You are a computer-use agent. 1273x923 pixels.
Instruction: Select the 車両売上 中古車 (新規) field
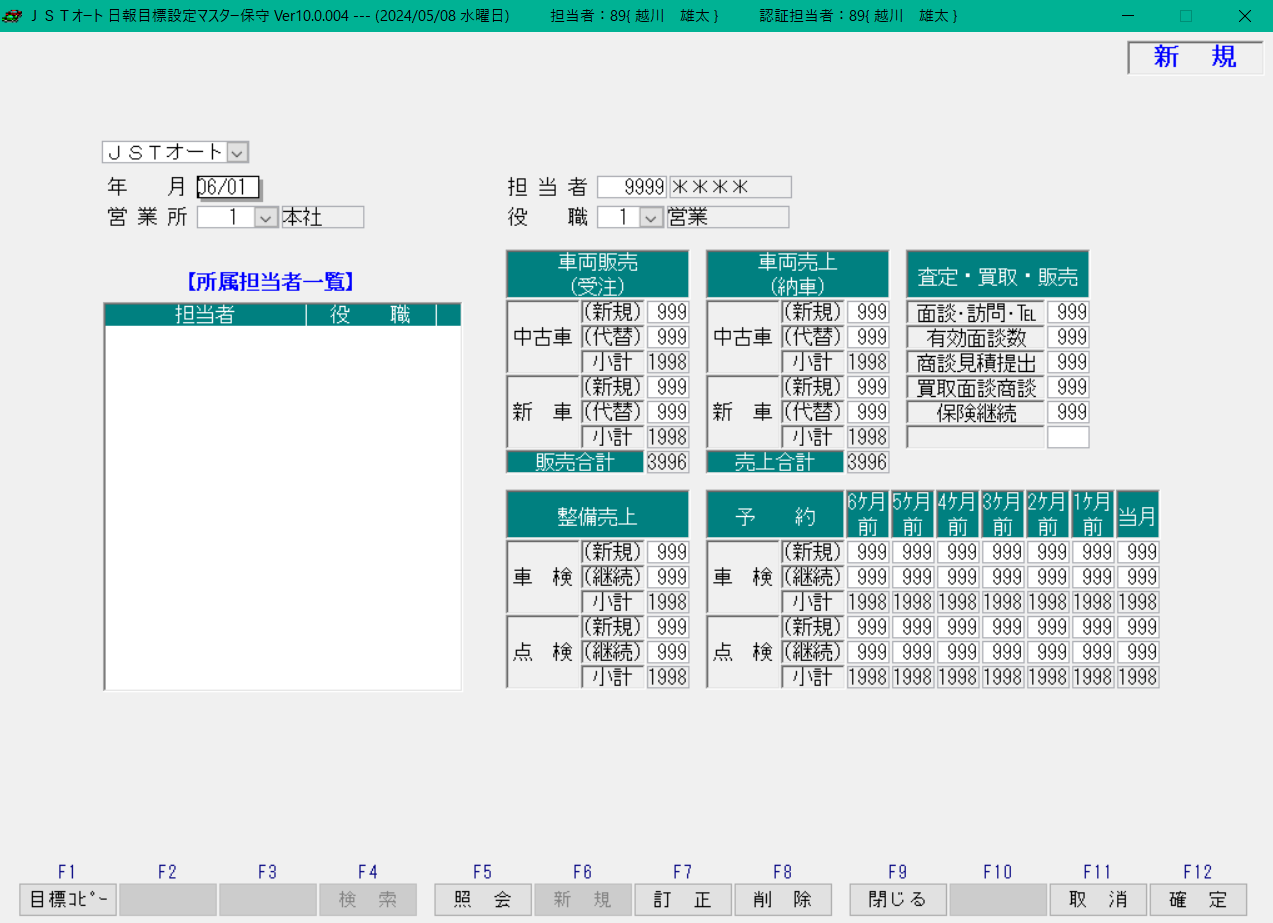[868, 312]
